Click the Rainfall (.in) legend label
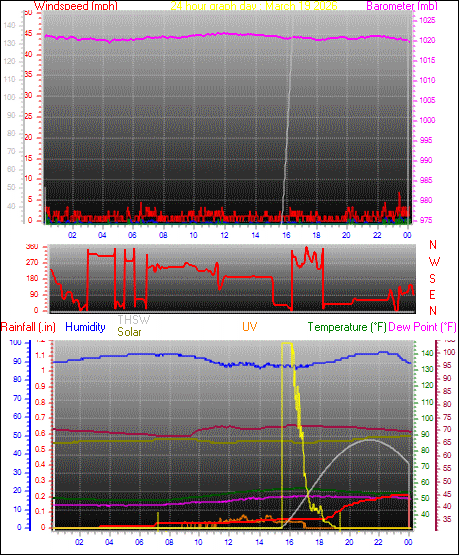Screen dimensions: 459x555 tap(28, 327)
